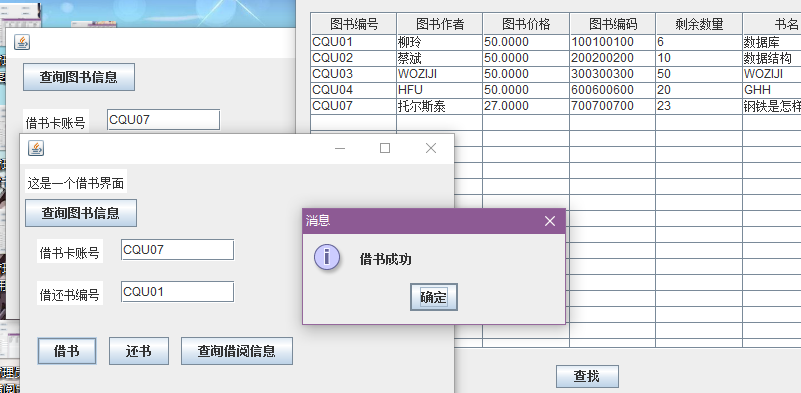Select the CQU07 cell in the table

(354, 106)
